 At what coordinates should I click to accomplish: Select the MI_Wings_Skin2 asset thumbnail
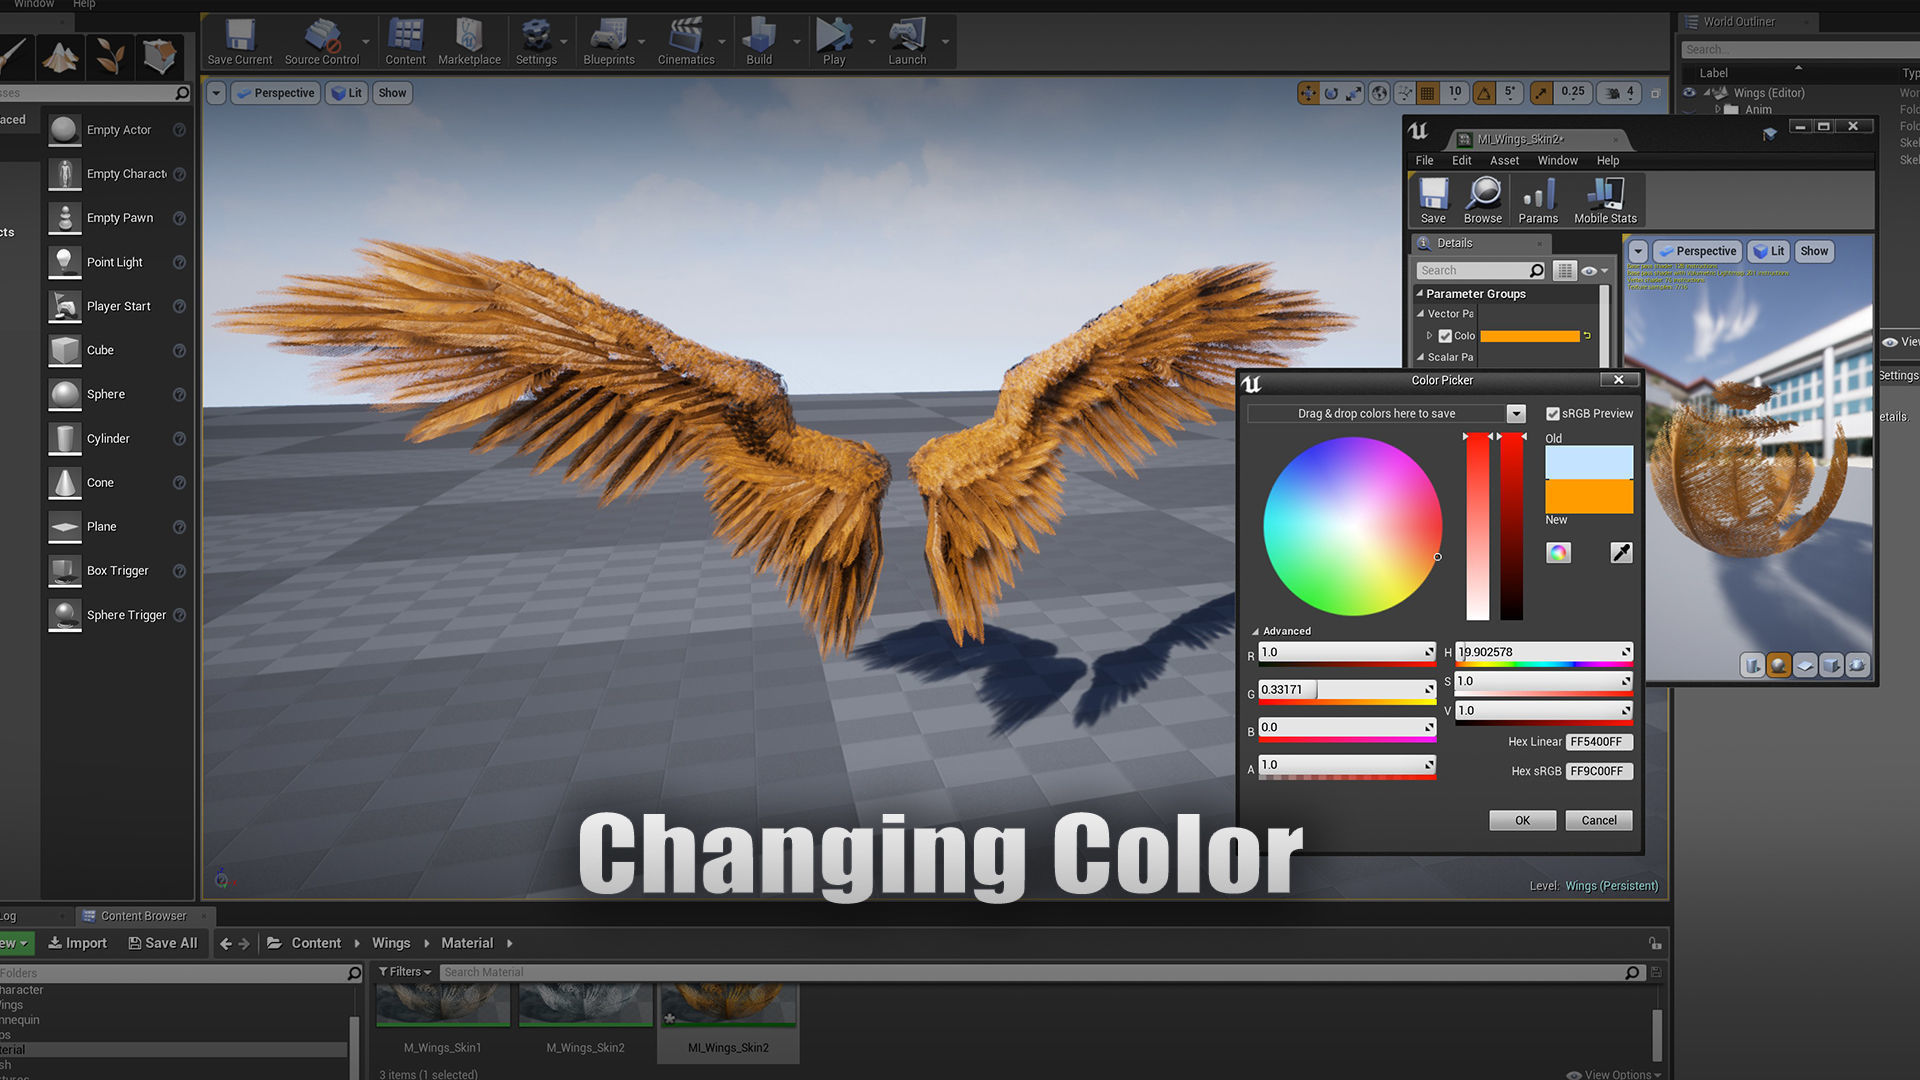coord(728,1006)
